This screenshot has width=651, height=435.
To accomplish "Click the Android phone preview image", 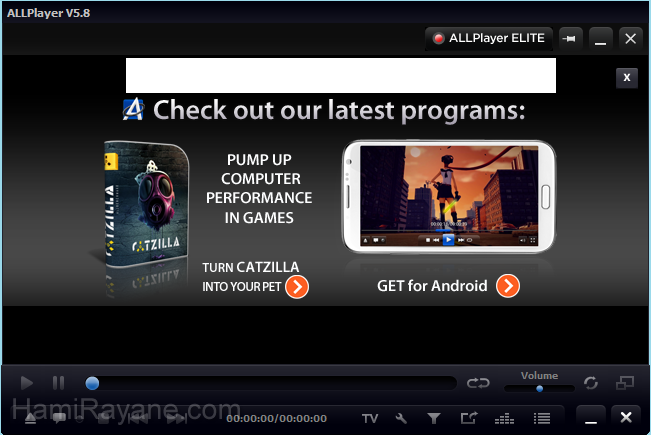I will click(x=449, y=196).
